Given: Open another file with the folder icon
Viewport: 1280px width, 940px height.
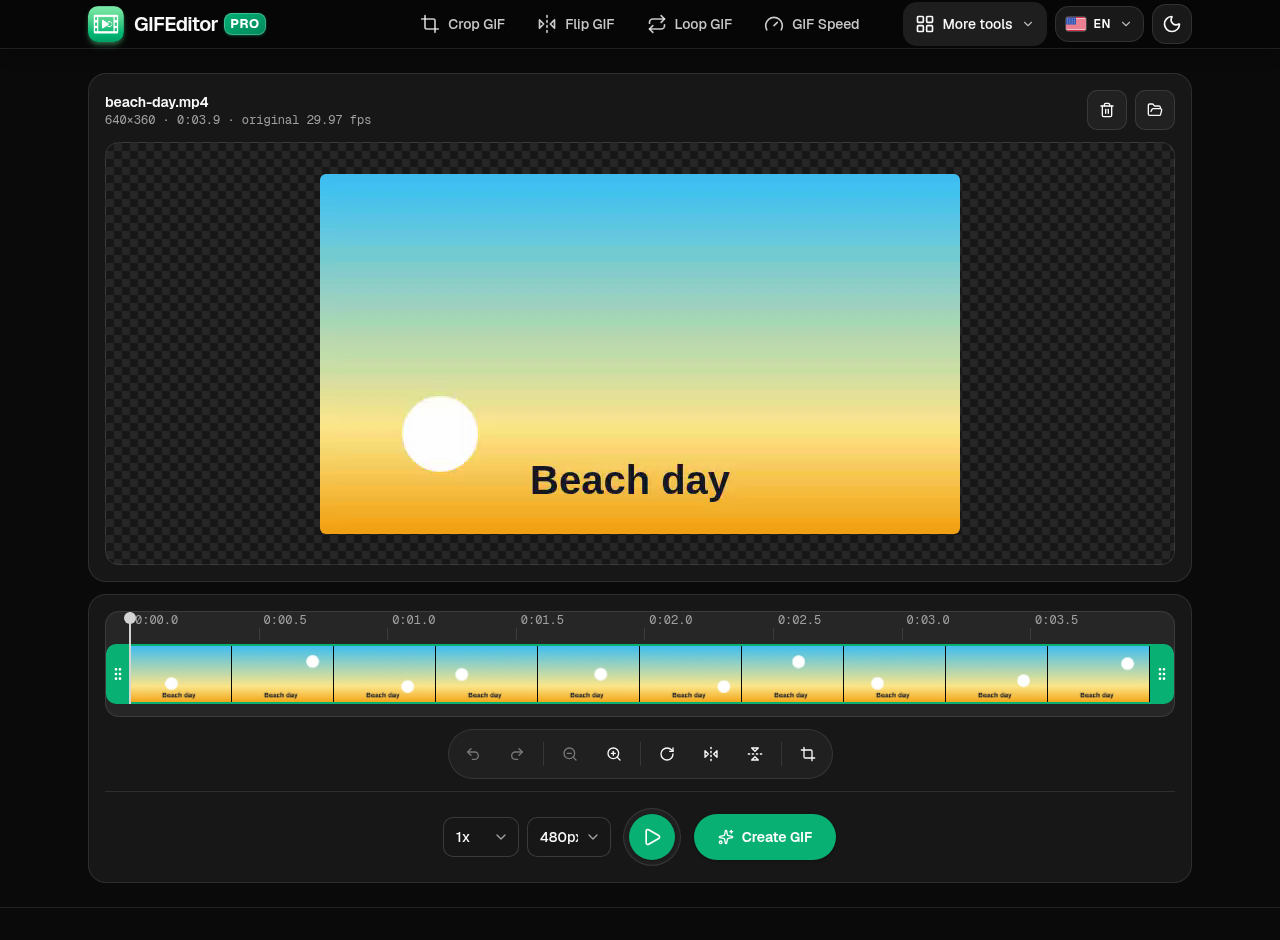Looking at the screenshot, I should point(1155,110).
